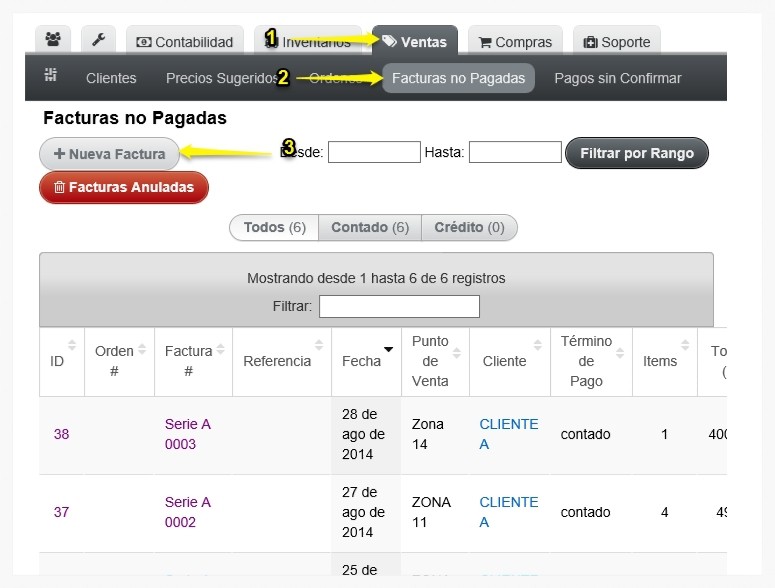This screenshot has height=588, width=775.
Task: Sort by Orden # column arrows
Action: point(142,349)
